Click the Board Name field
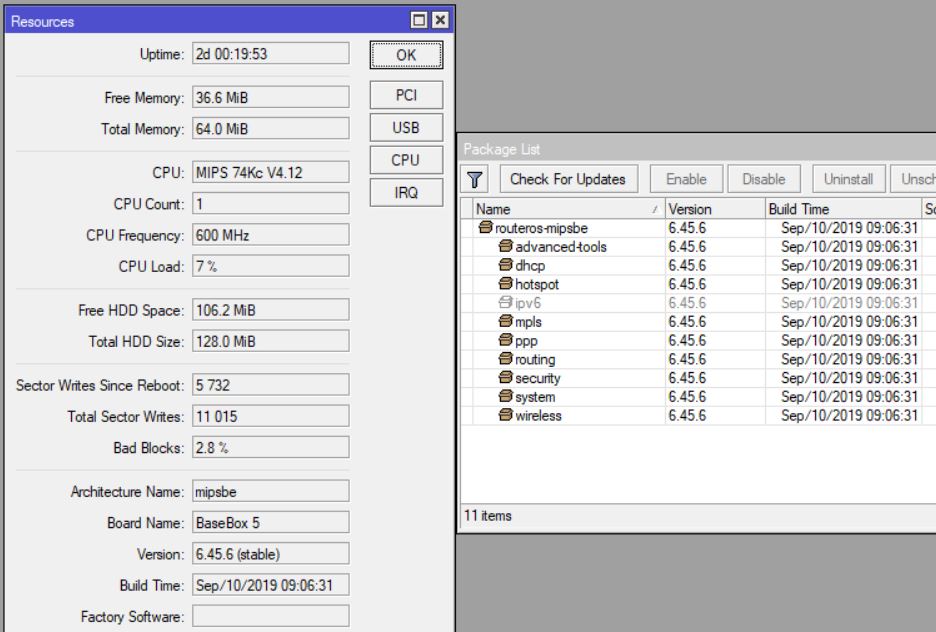Viewport: 936px width, 632px height. pyautogui.click(x=270, y=522)
